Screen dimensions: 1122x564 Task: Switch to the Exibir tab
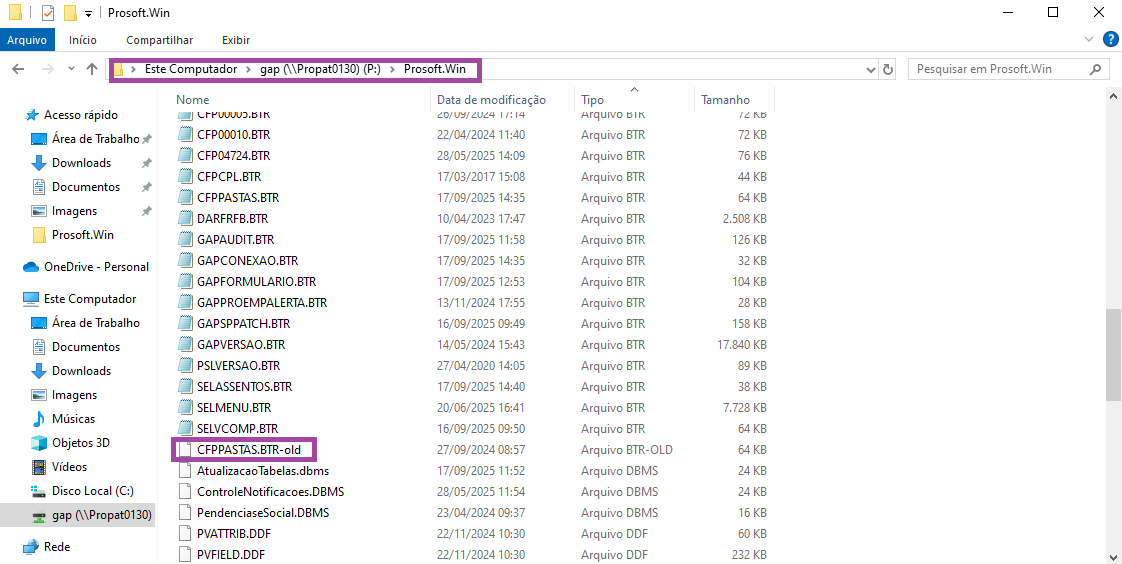(x=236, y=40)
